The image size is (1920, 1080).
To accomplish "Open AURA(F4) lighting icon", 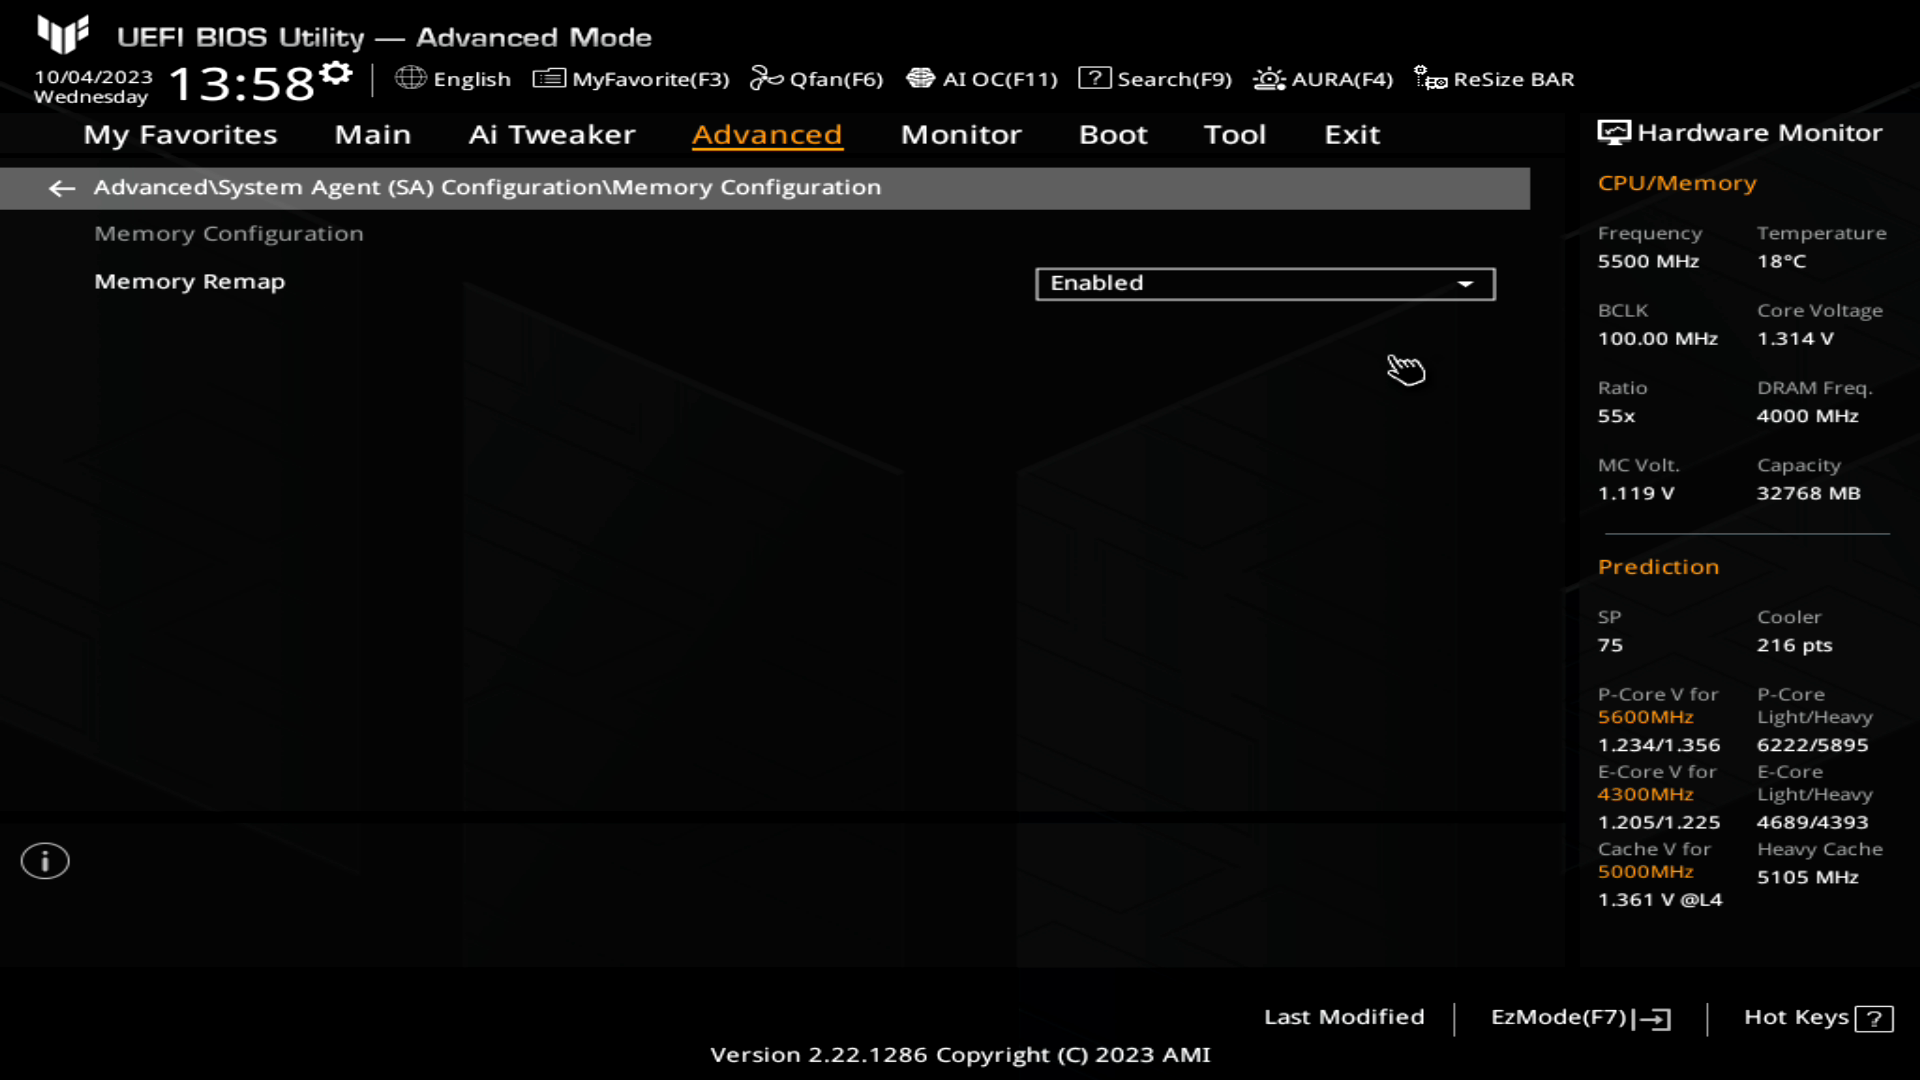I will [1269, 78].
